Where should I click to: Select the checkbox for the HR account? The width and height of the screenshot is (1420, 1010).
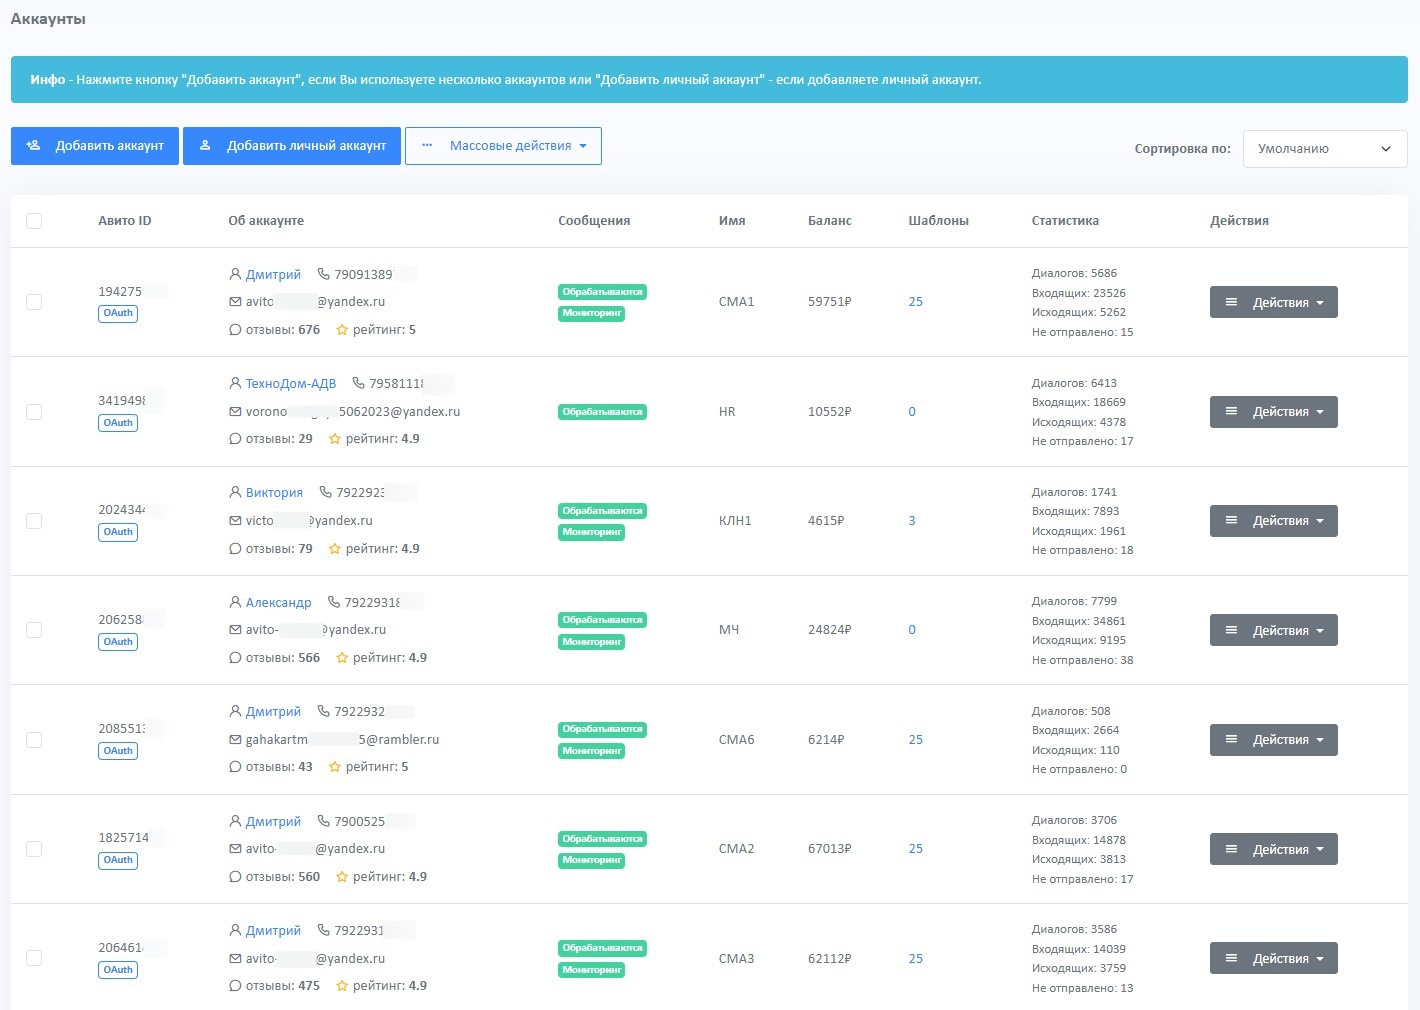coord(34,412)
